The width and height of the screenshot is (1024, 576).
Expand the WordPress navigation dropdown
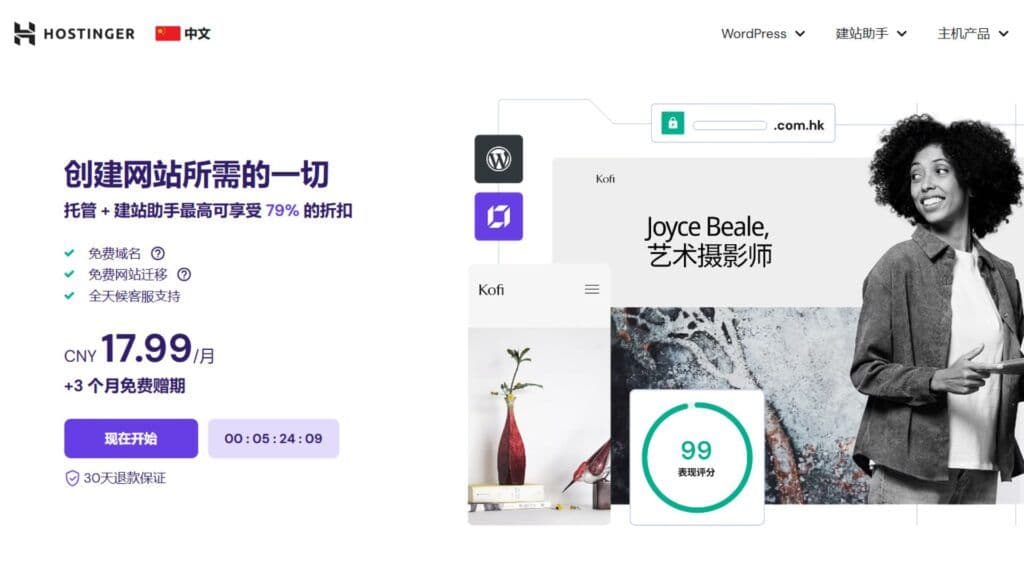pos(763,33)
